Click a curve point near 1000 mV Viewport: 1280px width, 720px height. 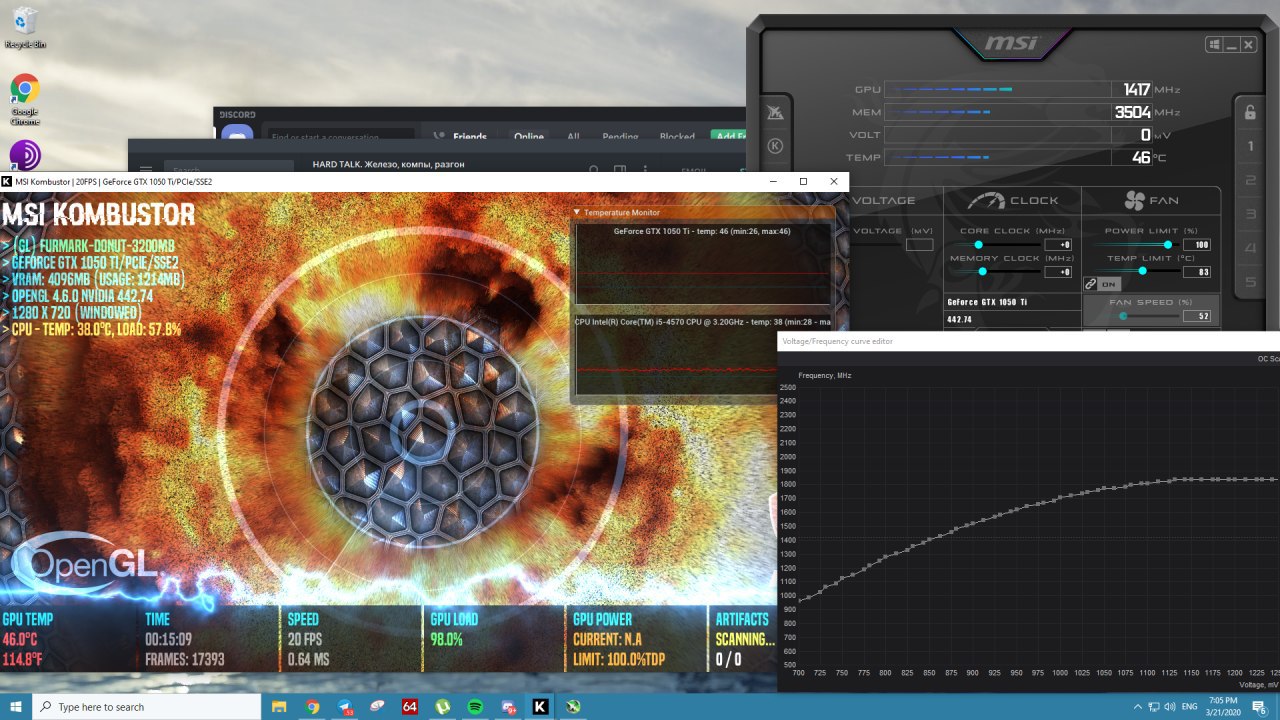[1060, 497]
